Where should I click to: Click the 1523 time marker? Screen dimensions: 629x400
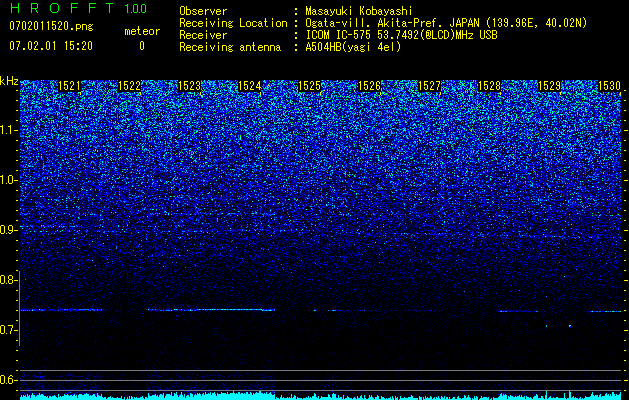pyautogui.click(x=189, y=86)
